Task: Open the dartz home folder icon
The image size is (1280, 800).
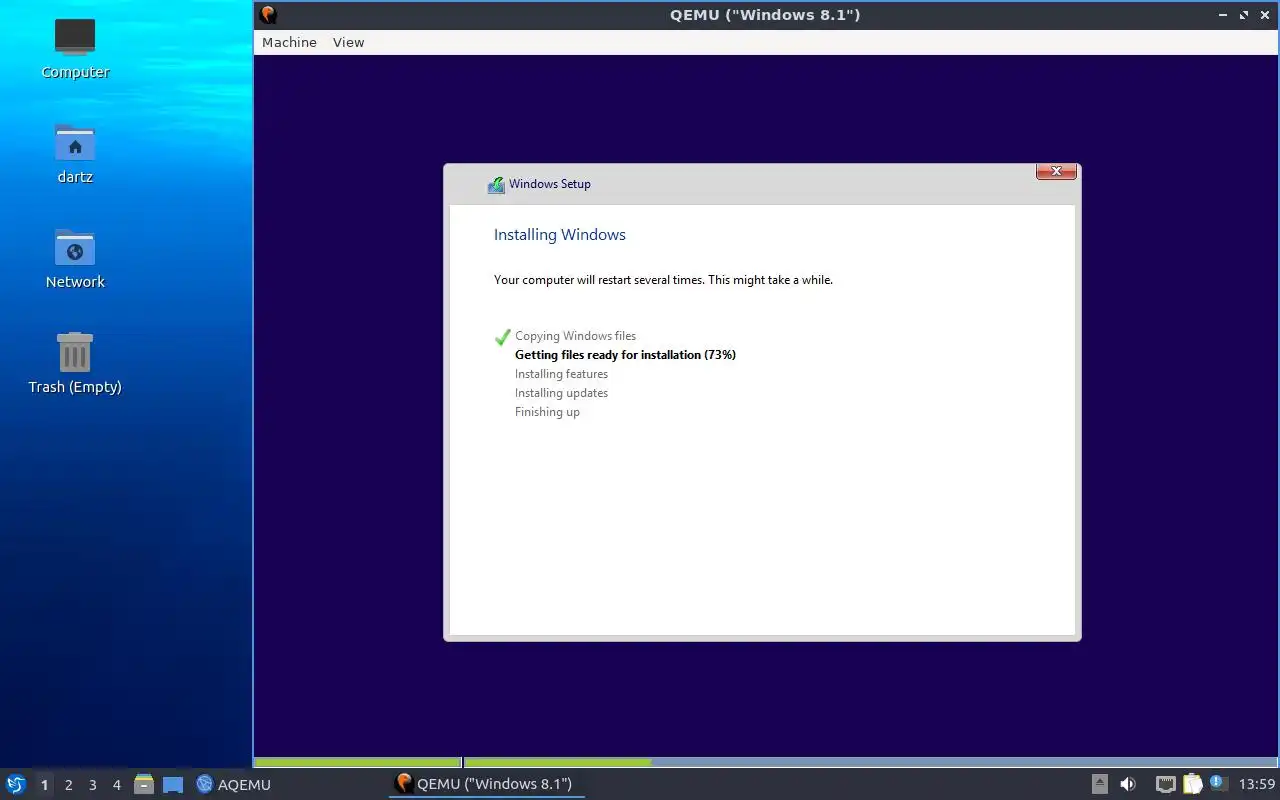Action: coord(75,153)
